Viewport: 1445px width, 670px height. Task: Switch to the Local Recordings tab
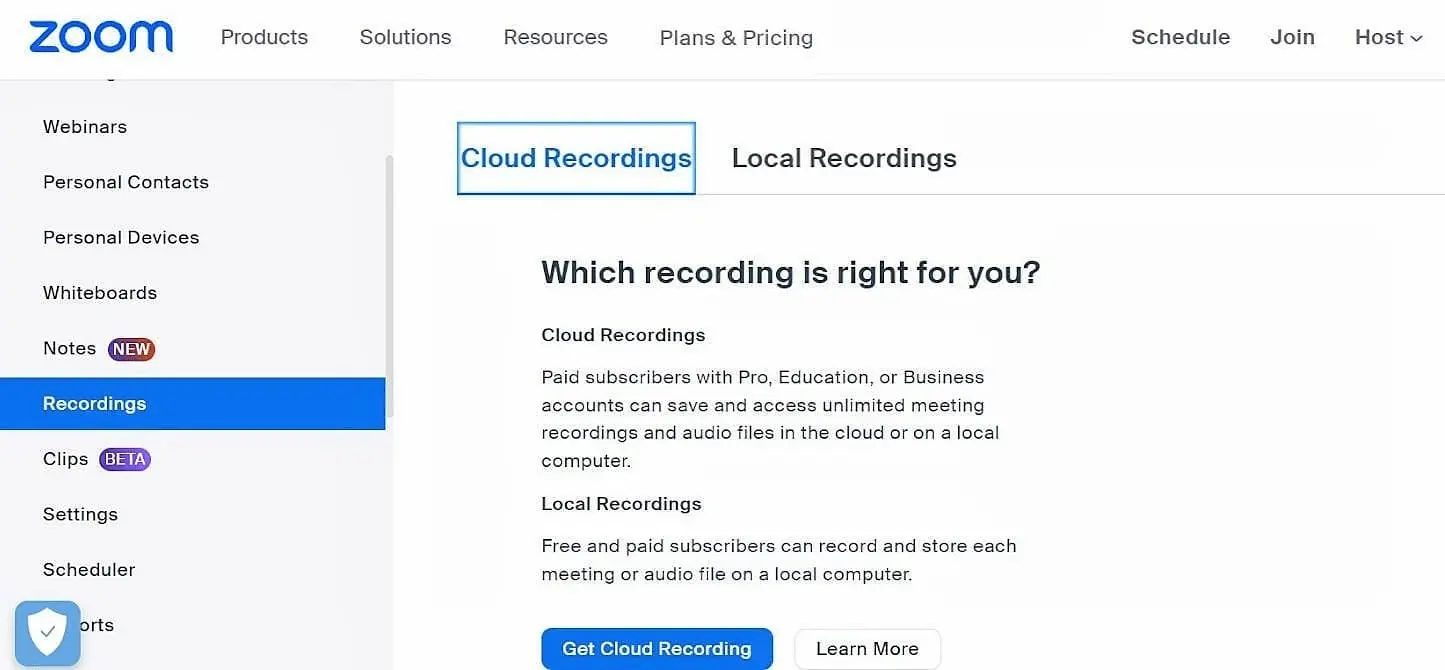(844, 158)
